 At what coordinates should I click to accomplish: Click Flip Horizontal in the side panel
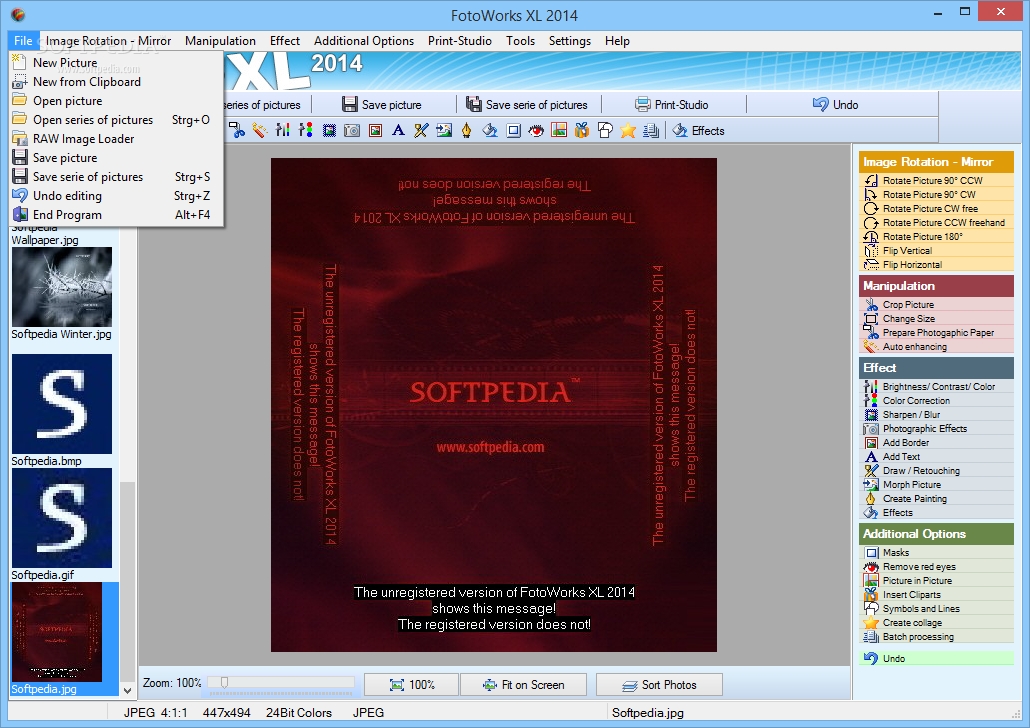click(936, 264)
